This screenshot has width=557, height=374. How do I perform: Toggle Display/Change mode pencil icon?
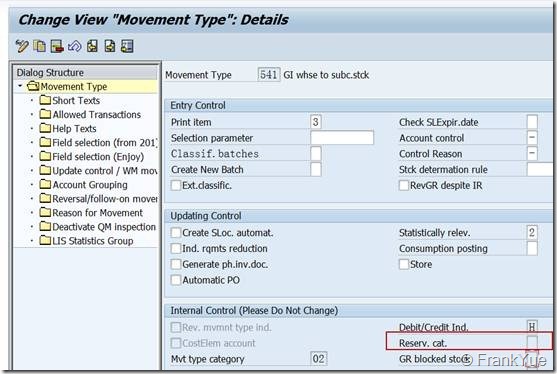(x=22, y=46)
